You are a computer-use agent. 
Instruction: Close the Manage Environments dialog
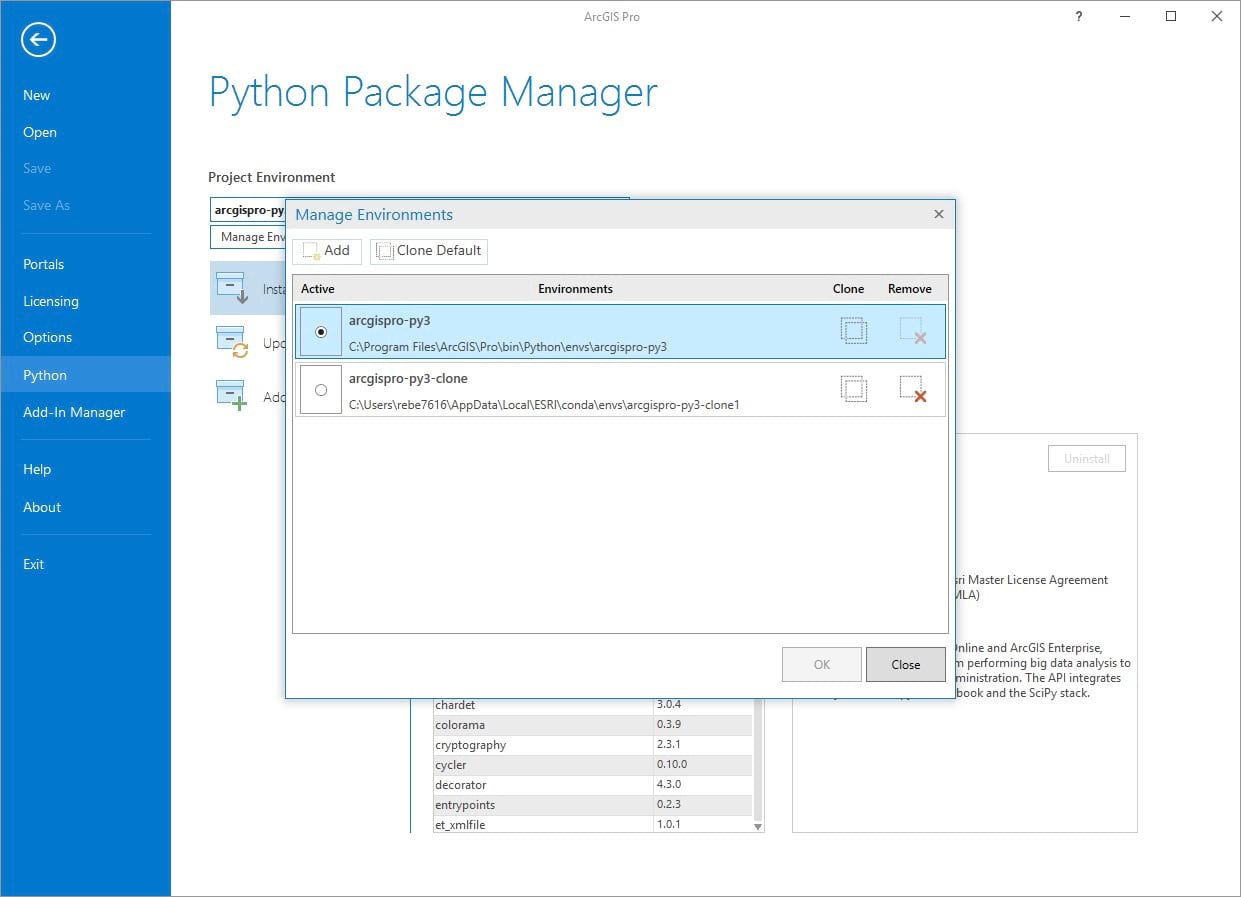pos(905,664)
